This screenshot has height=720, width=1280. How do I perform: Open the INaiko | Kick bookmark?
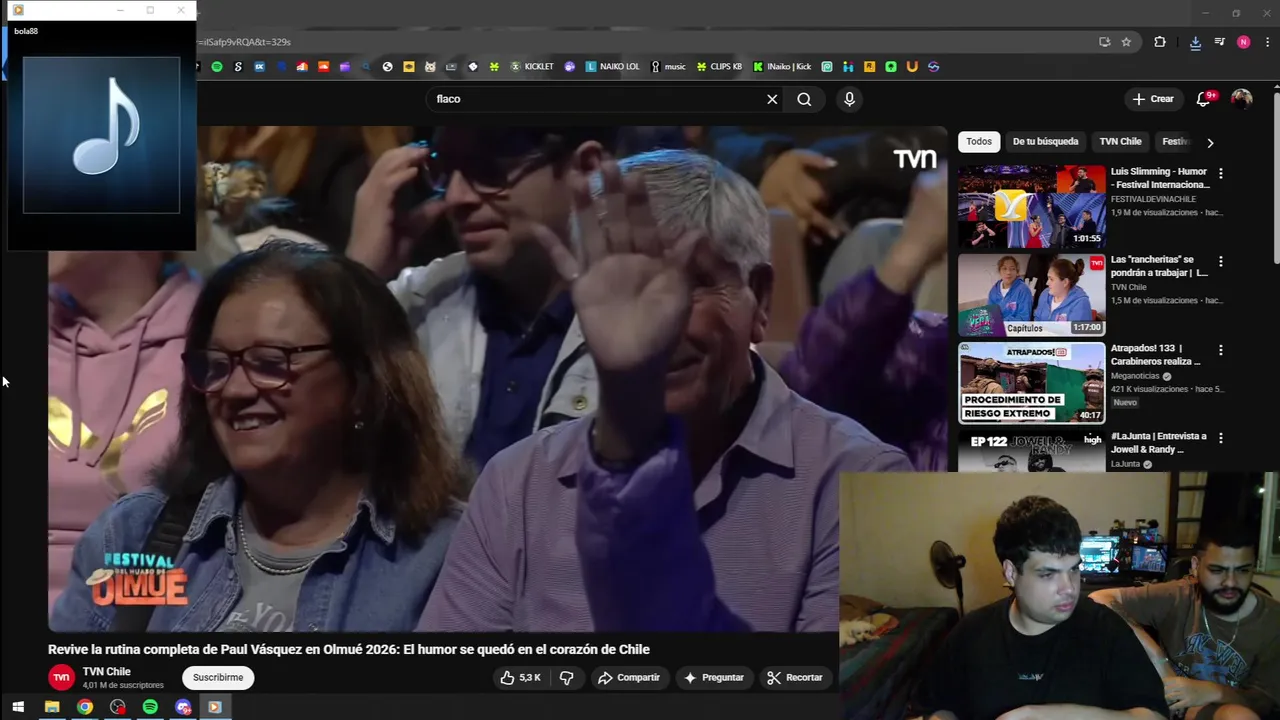(782, 67)
